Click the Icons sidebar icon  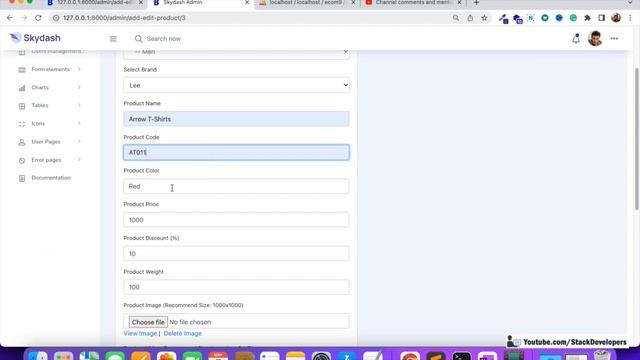(x=22, y=124)
